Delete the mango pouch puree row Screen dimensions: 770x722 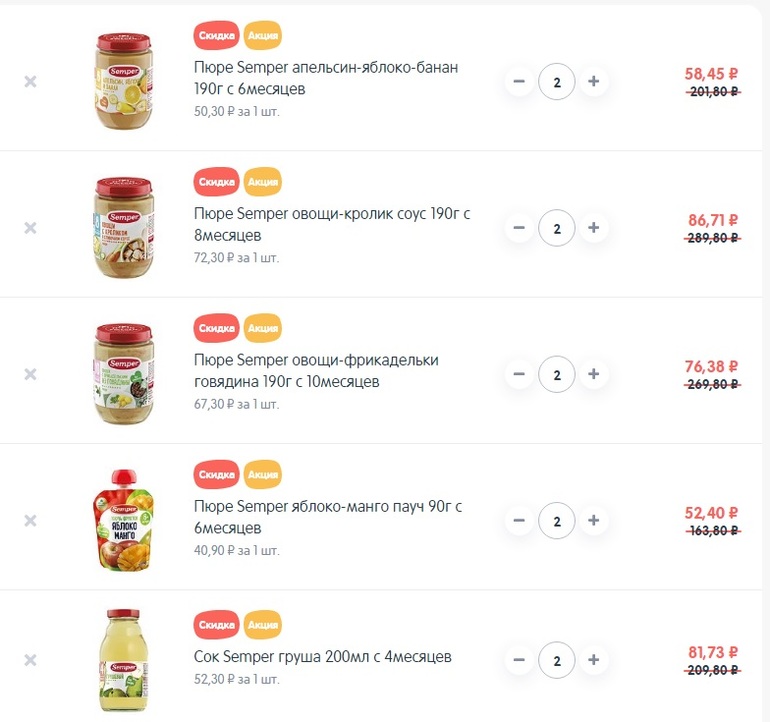(30, 520)
